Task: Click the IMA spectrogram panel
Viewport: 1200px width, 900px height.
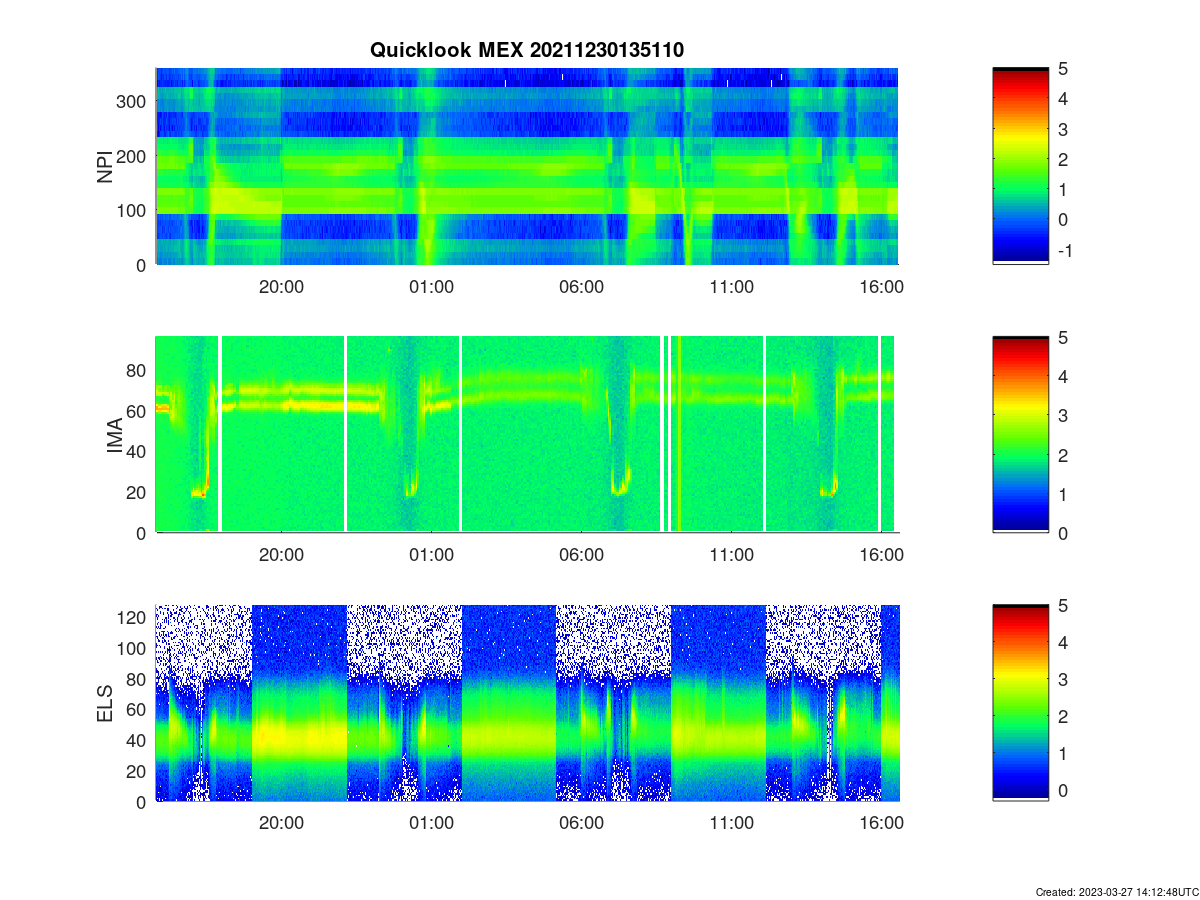Action: tap(527, 434)
